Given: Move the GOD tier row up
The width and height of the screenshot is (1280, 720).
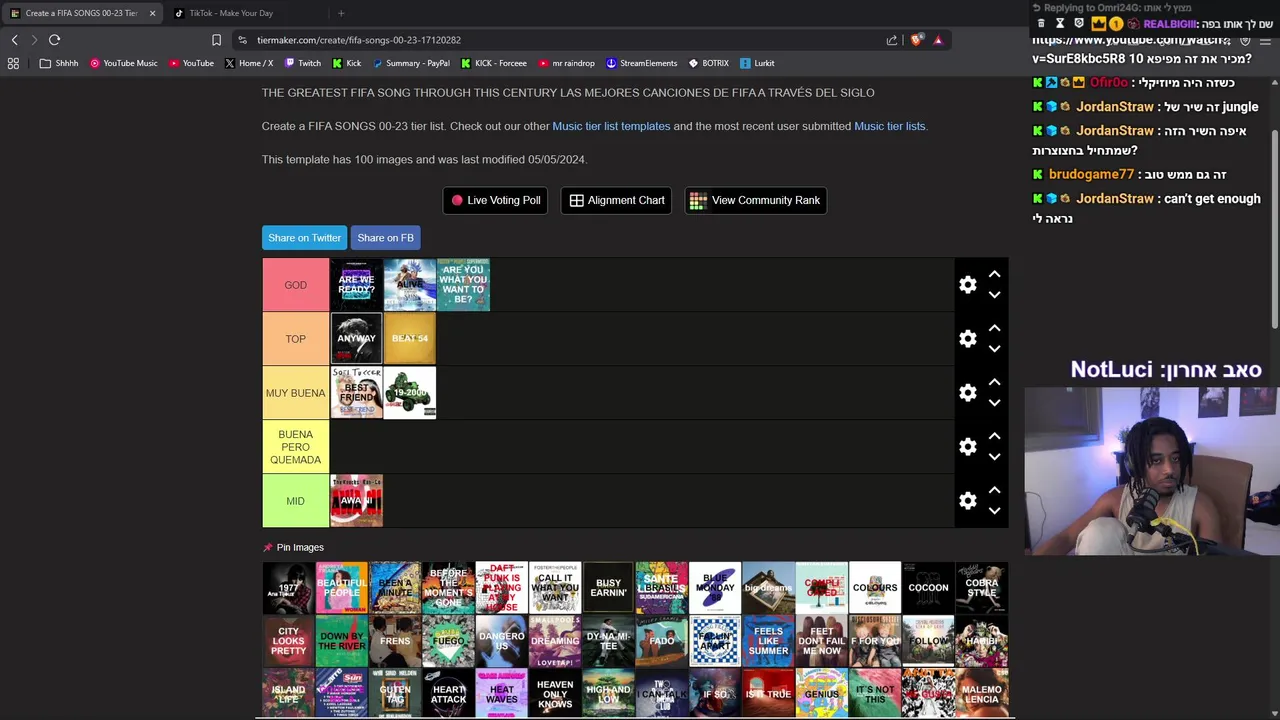Looking at the screenshot, I should point(994,274).
